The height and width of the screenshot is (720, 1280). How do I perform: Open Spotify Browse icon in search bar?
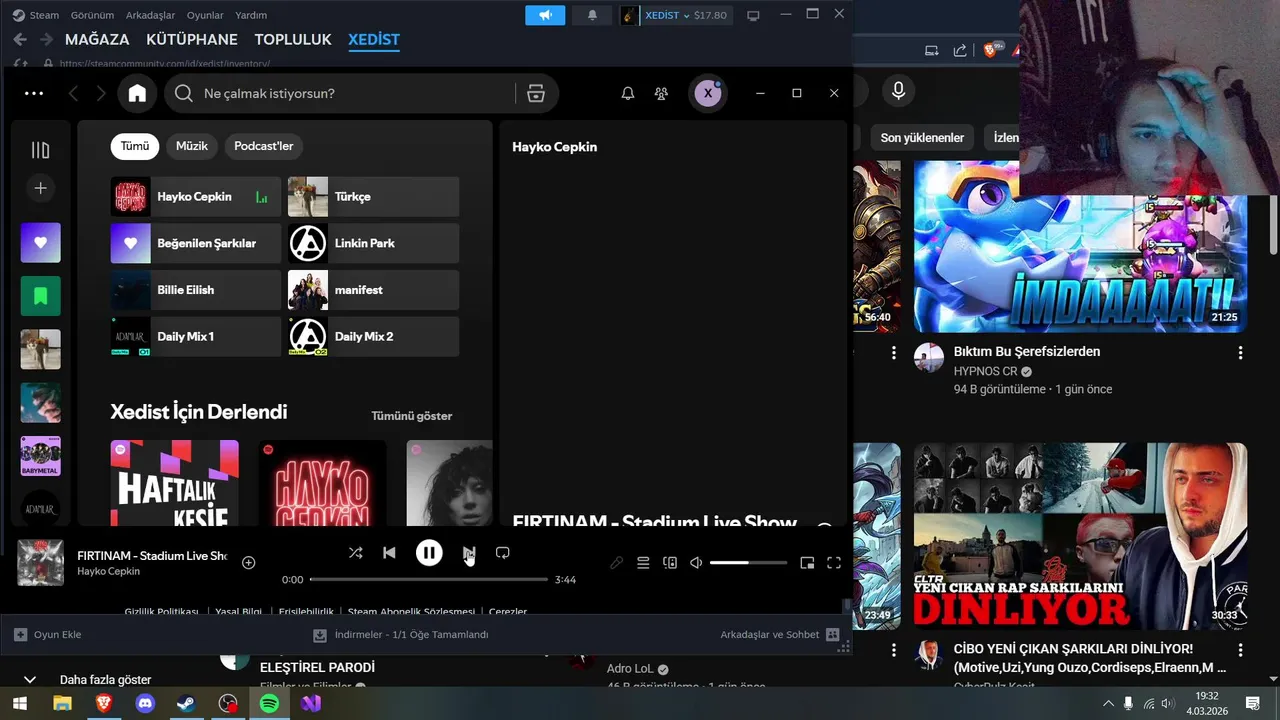tap(536, 93)
